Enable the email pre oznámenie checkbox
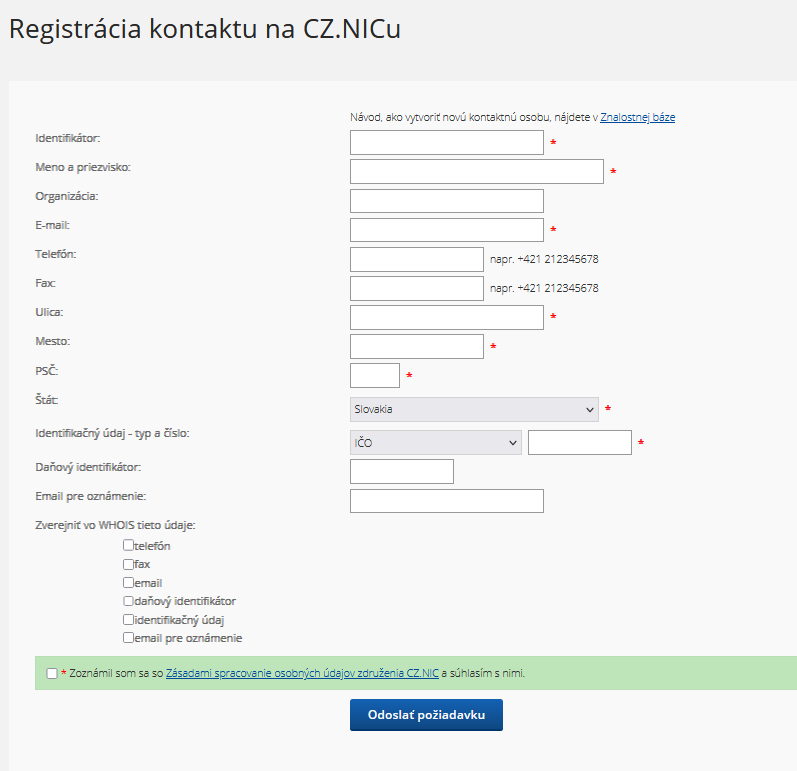Viewport: 797px width, 771px height. pyautogui.click(x=128, y=637)
